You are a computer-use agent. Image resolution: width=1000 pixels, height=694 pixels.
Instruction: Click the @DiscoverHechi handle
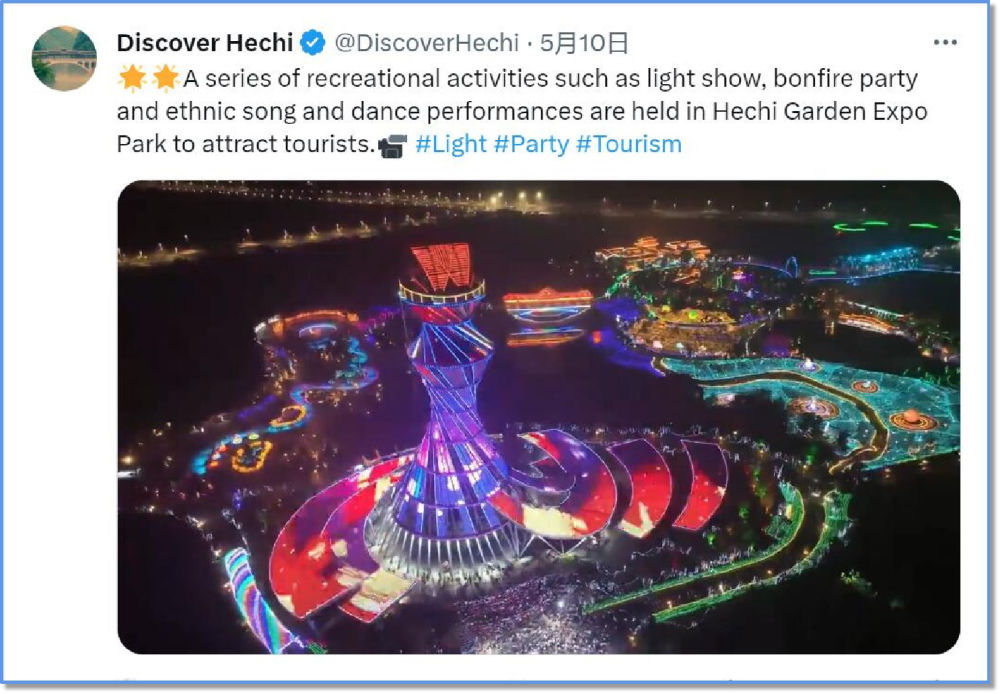coord(426,43)
